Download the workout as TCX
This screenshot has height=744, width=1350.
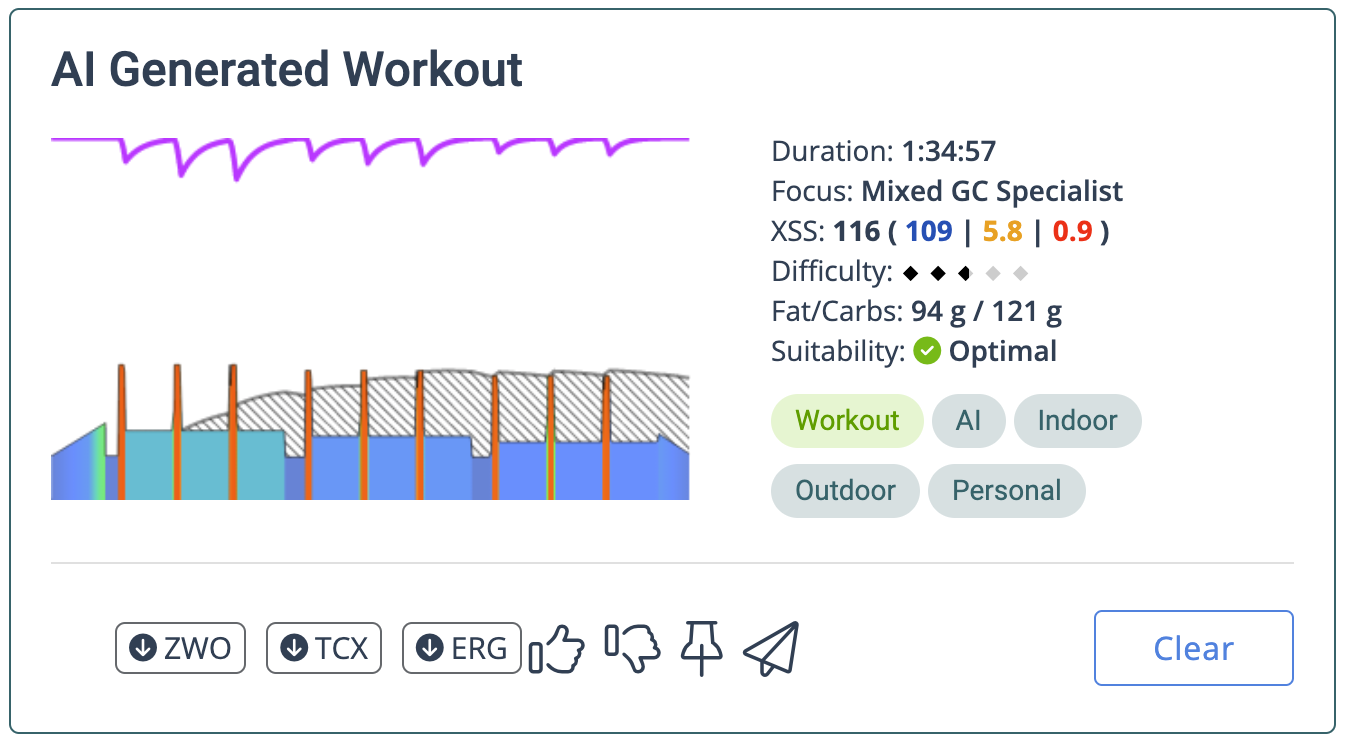(x=324, y=648)
